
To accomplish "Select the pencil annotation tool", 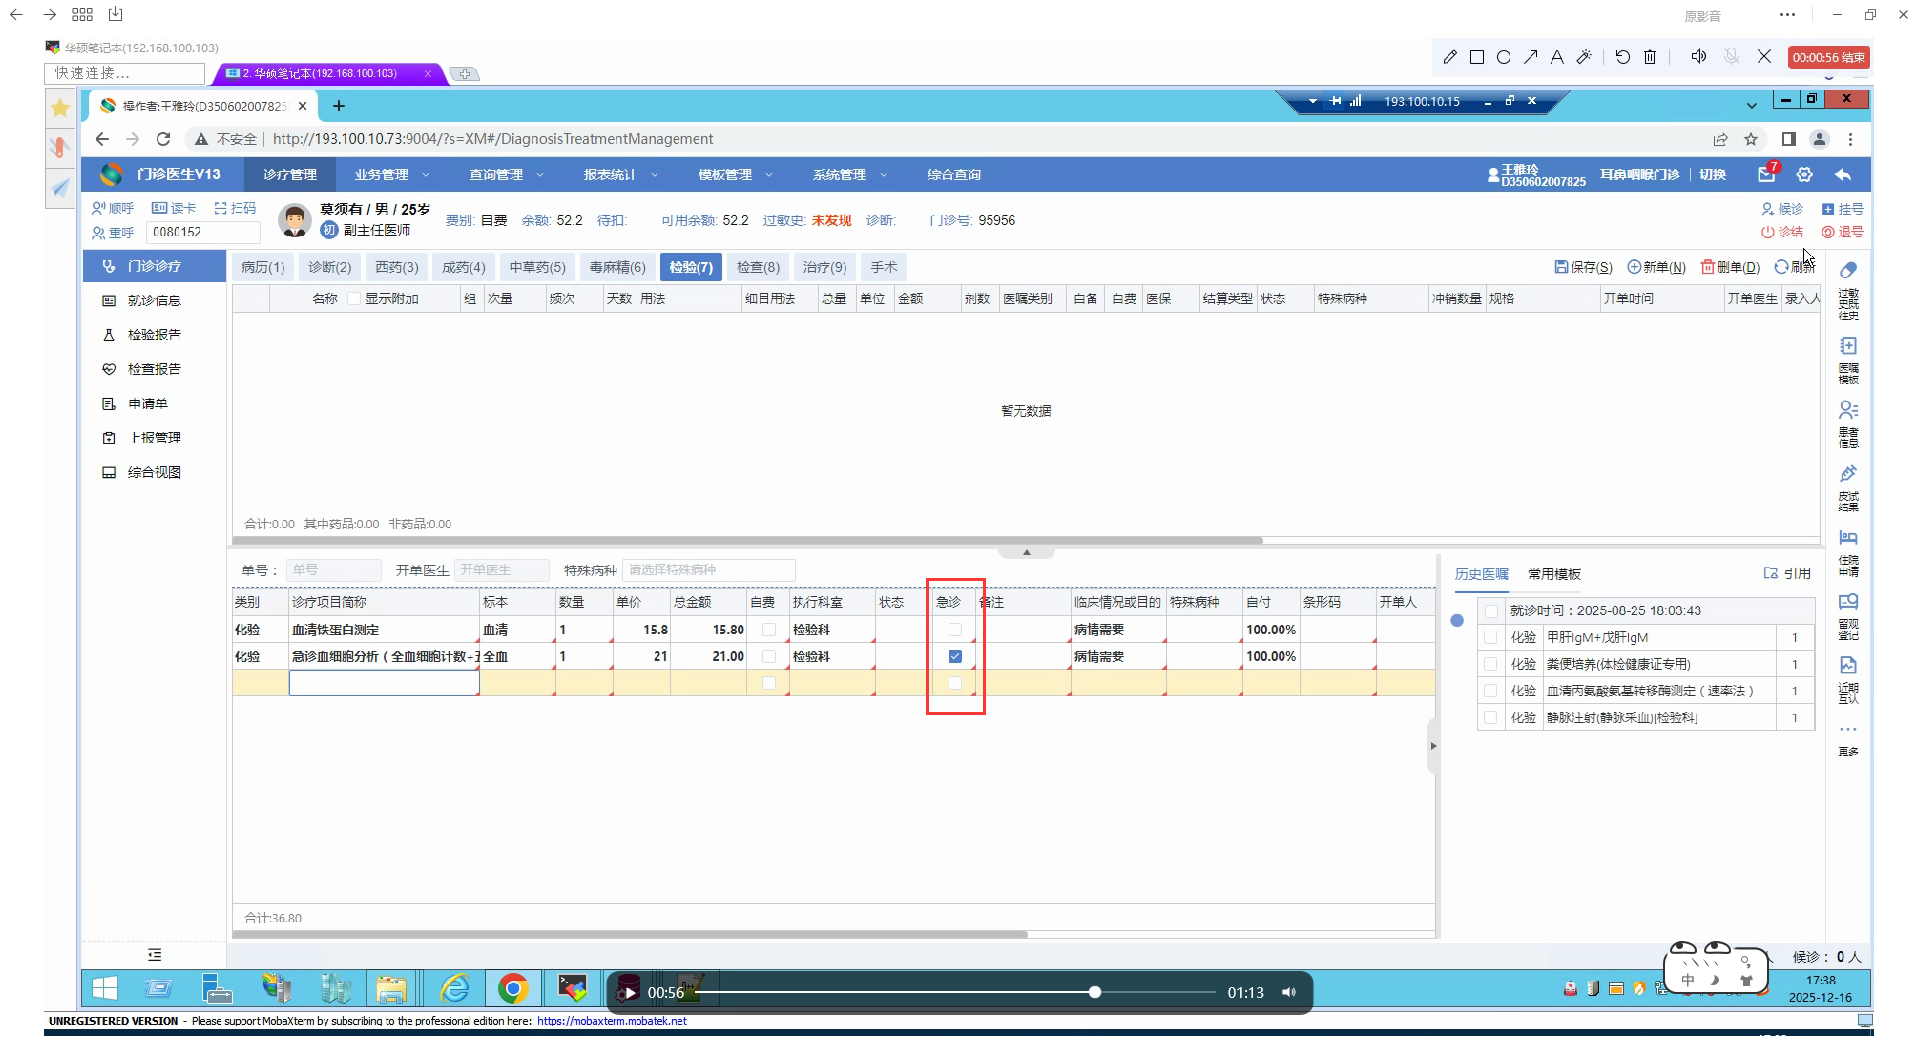I will (x=1450, y=57).
